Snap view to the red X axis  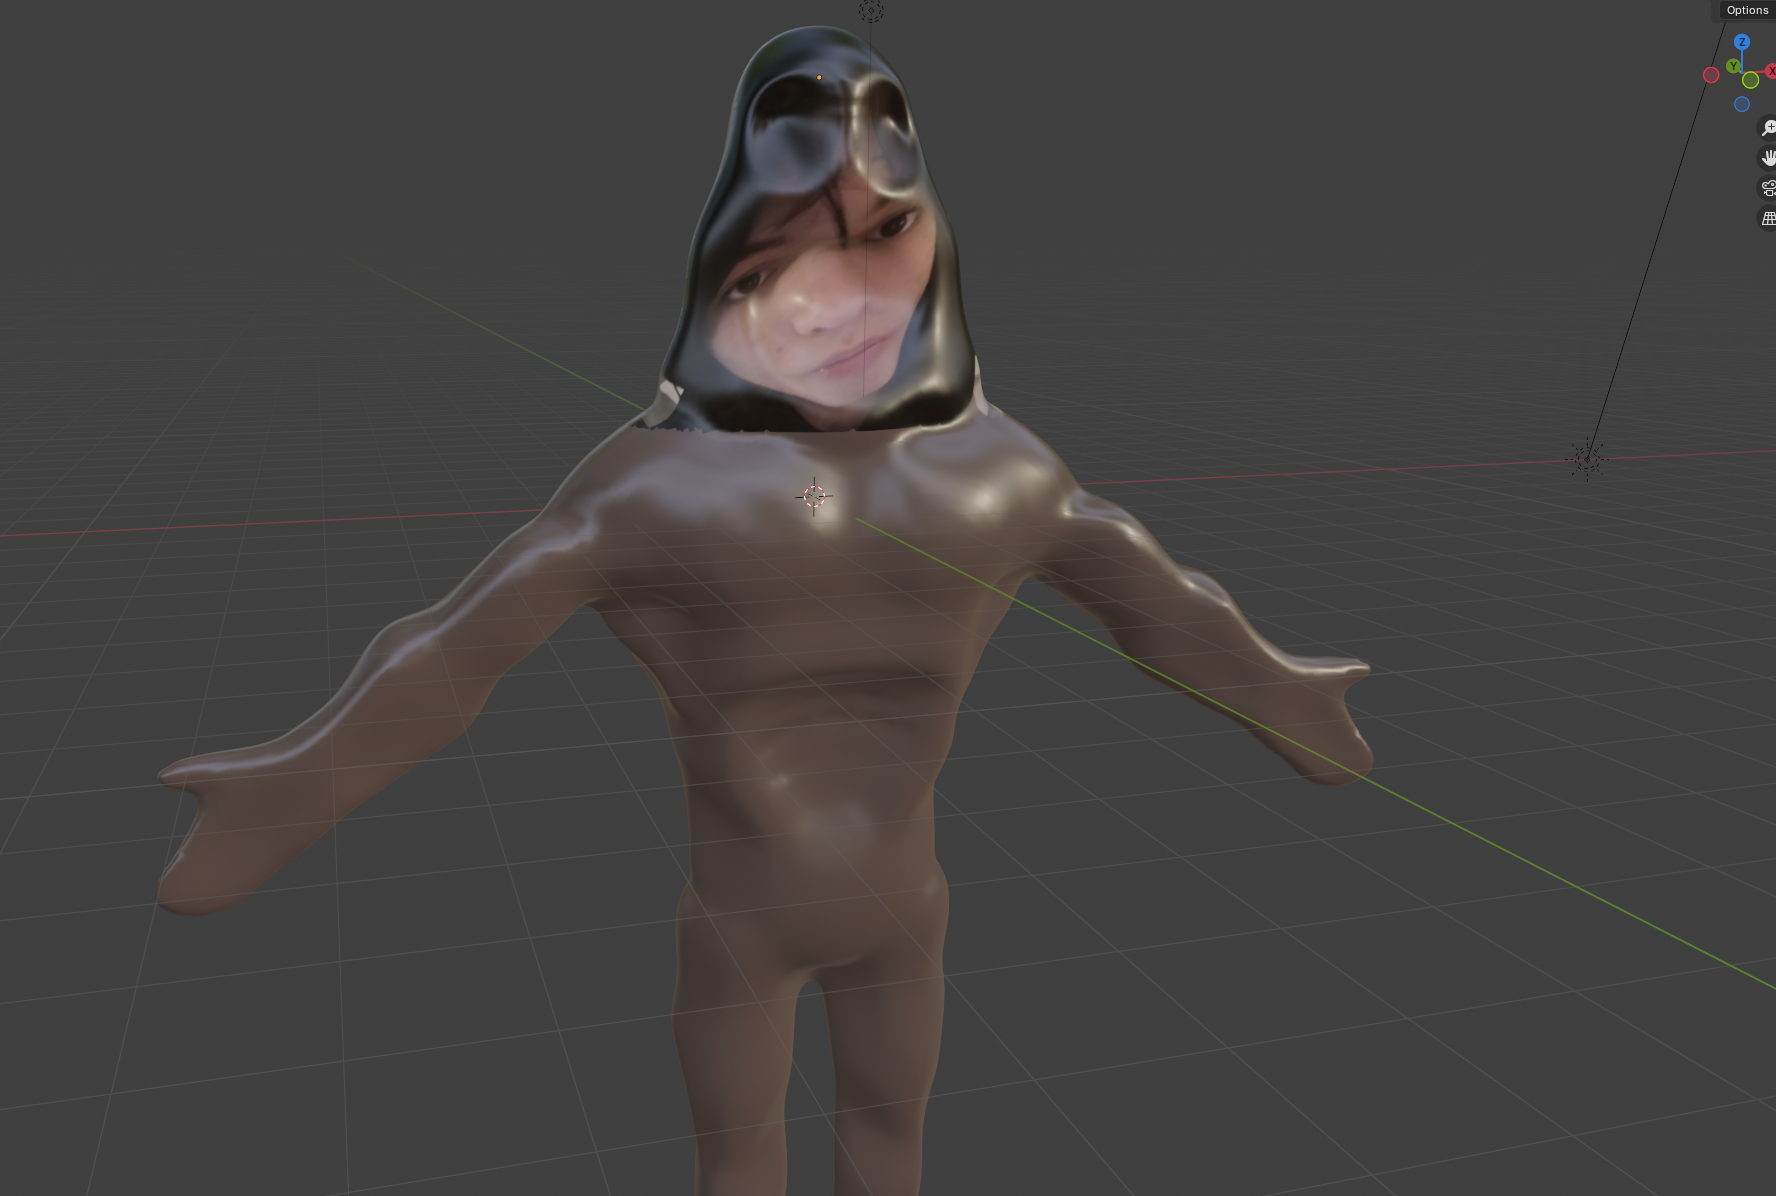[x=1771, y=71]
